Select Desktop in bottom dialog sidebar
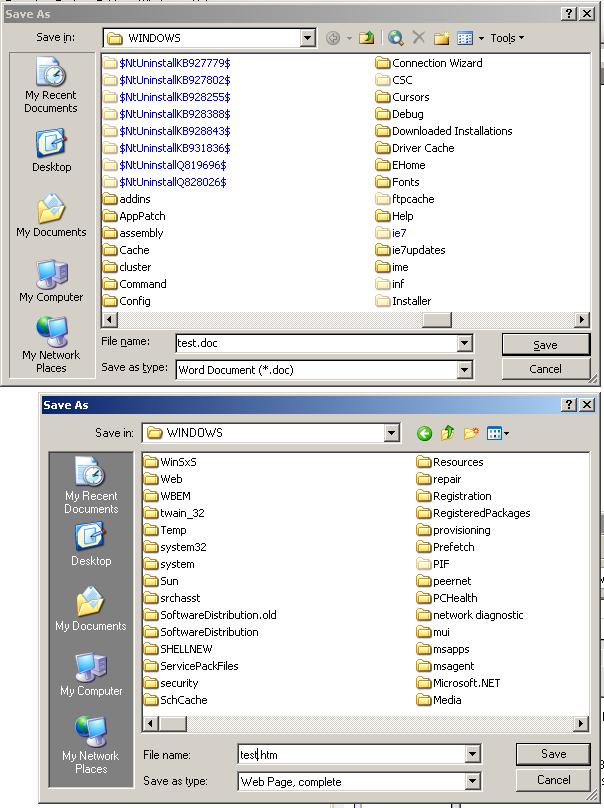The width and height of the screenshot is (604, 808). pyautogui.click(x=91, y=545)
